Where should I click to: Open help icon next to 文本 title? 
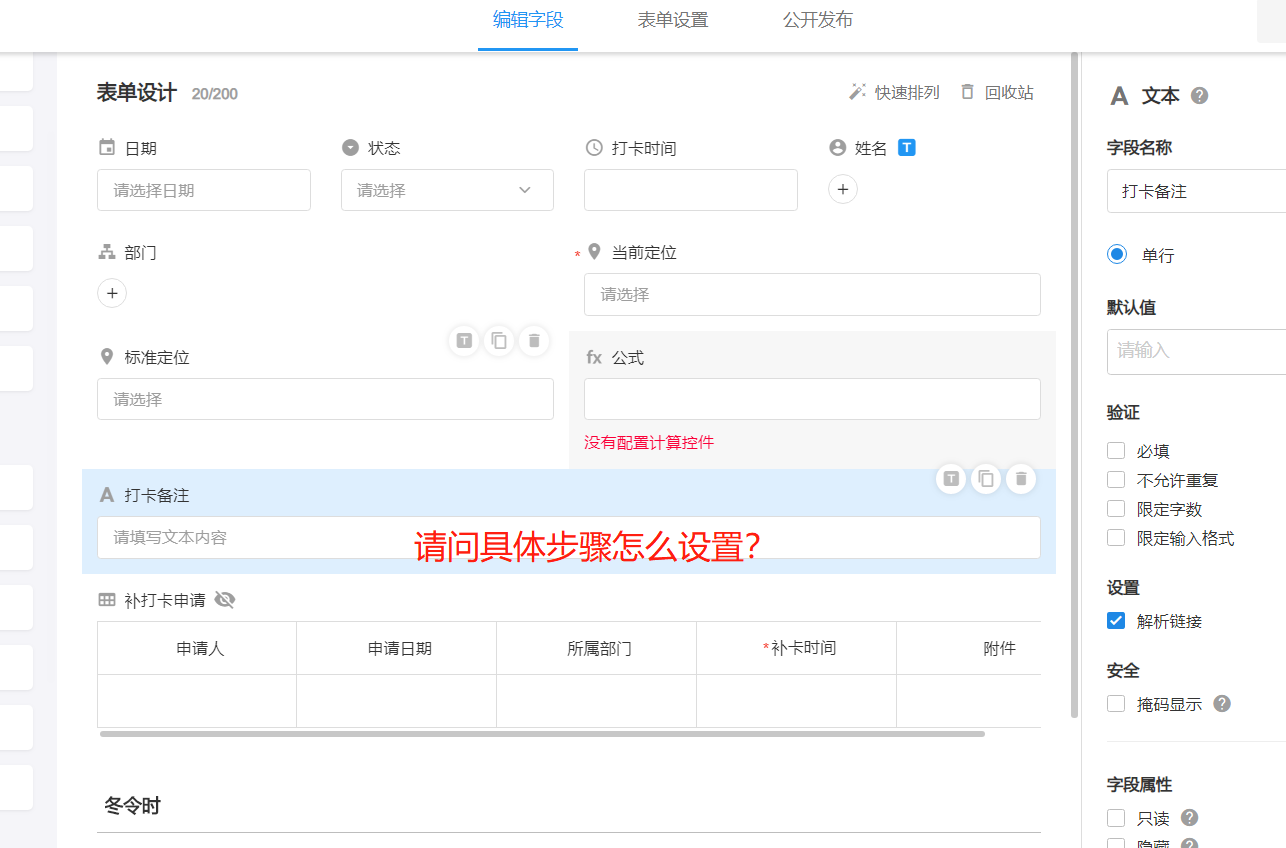[1200, 96]
